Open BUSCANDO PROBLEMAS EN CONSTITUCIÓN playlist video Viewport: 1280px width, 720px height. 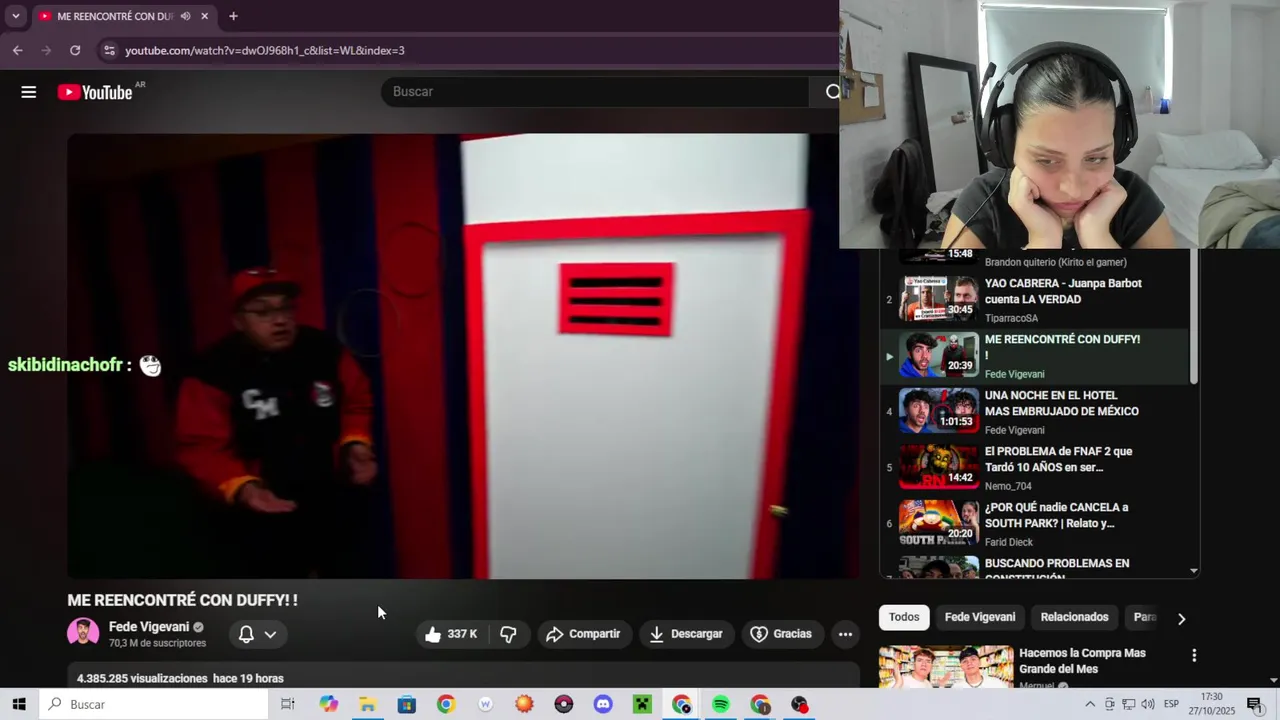(1034, 568)
